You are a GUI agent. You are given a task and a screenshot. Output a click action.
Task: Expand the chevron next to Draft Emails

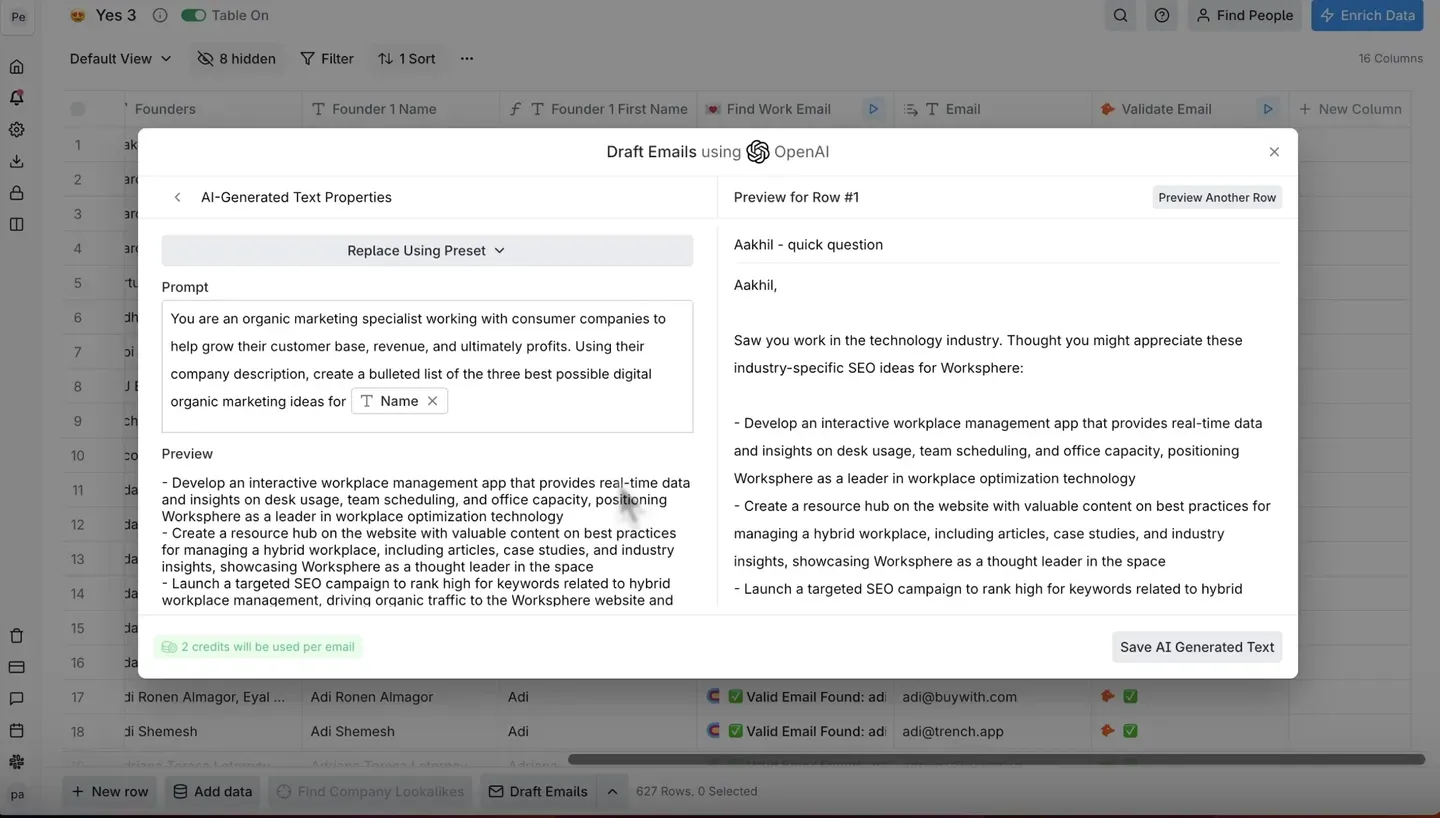pyautogui.click(x=612, y=791)
